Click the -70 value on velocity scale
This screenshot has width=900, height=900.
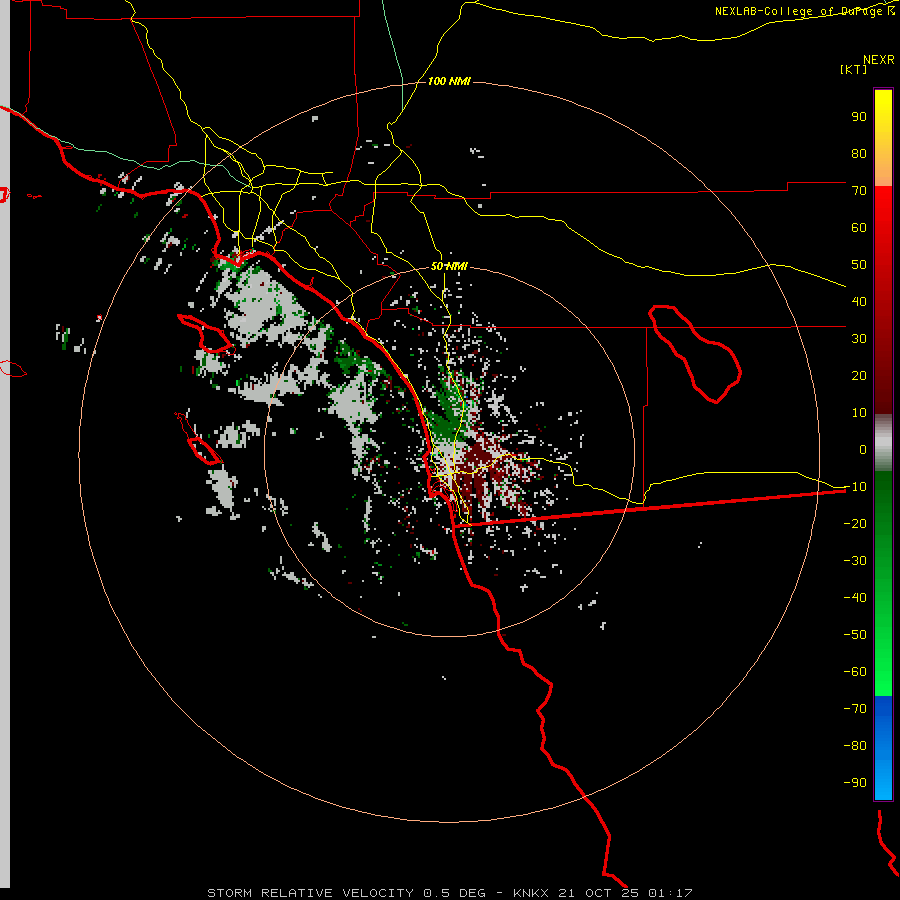click(855, 709)
